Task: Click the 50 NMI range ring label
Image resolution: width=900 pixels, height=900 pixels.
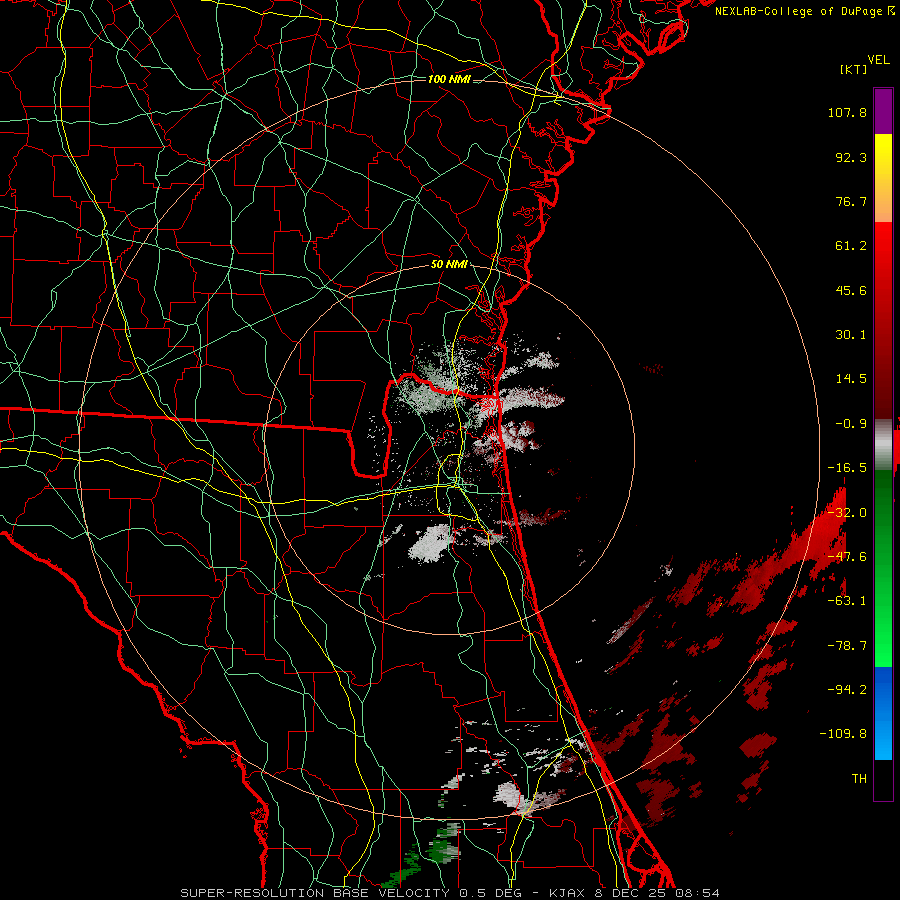Action: [x=449, y=265]
